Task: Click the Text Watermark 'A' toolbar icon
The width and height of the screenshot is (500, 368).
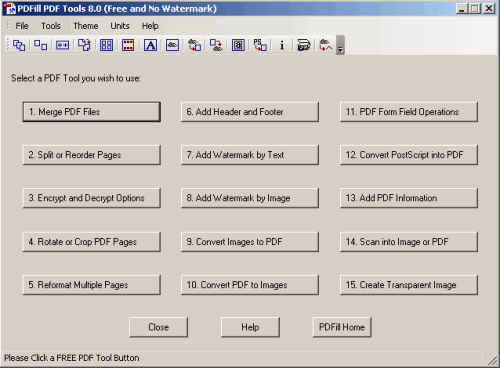Action: 150,45
